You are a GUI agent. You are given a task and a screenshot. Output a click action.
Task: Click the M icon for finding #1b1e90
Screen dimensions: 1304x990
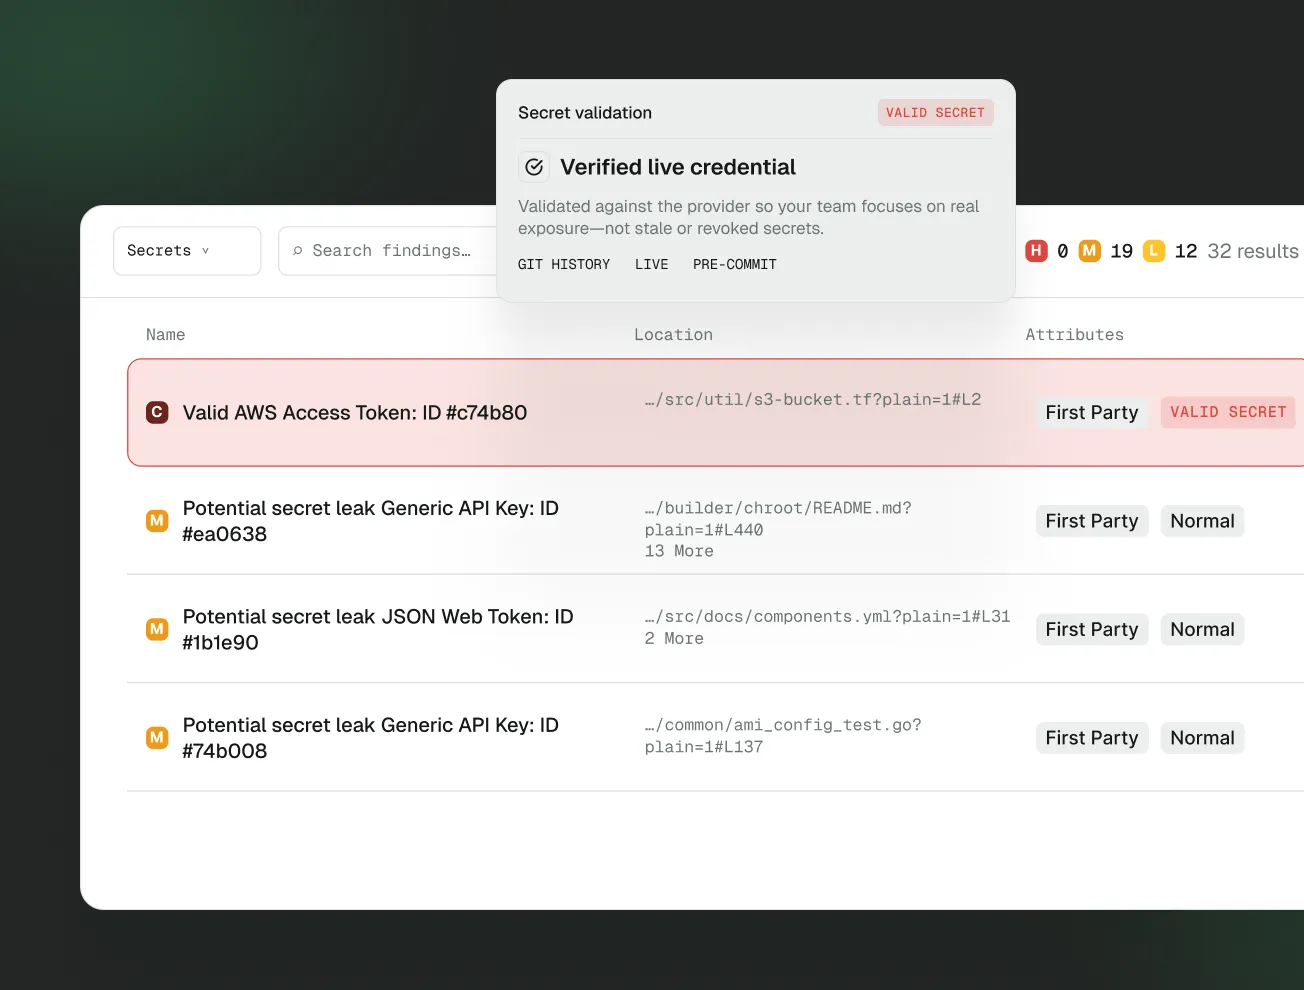[157, 629]
